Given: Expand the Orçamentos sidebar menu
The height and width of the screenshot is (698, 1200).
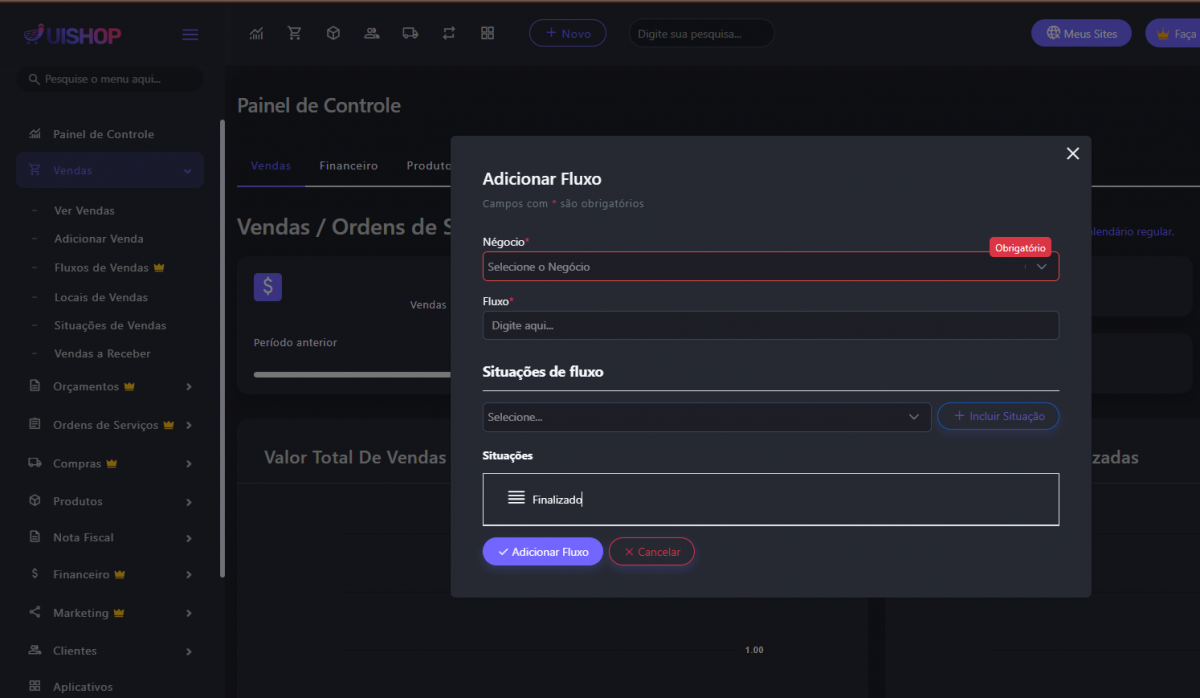Looking at the screenshot, I should (x=110, y=387).
